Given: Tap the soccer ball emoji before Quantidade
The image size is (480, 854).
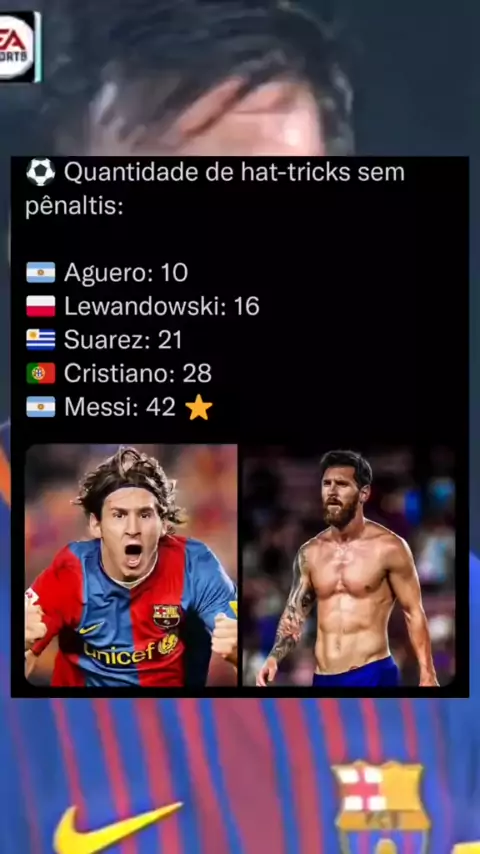Looking at the screenshot, I should click(x=41, y=173).
